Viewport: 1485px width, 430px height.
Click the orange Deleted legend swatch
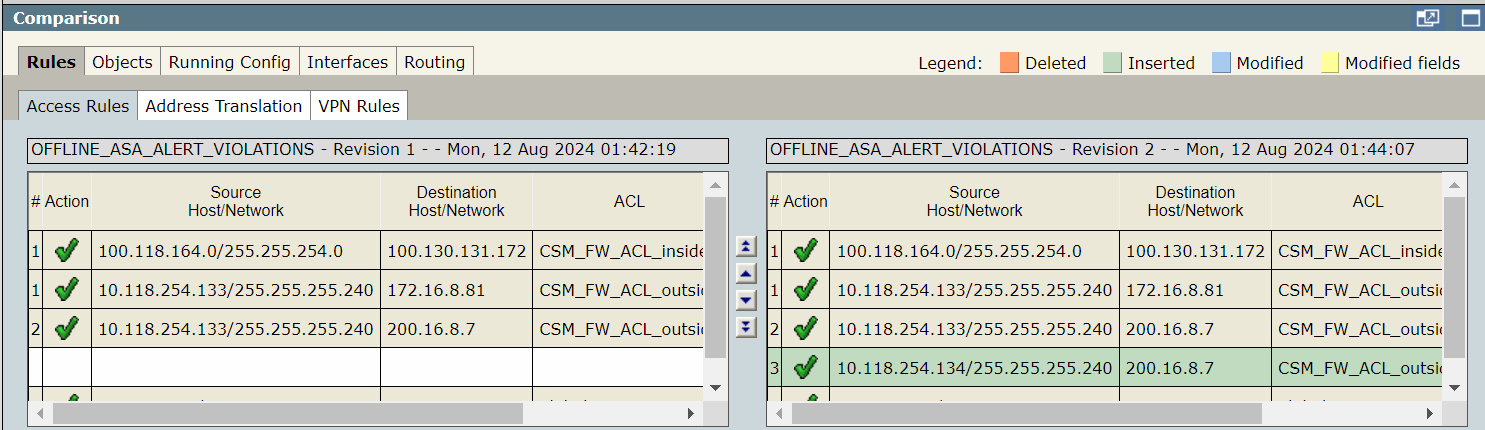[1008, 63]
